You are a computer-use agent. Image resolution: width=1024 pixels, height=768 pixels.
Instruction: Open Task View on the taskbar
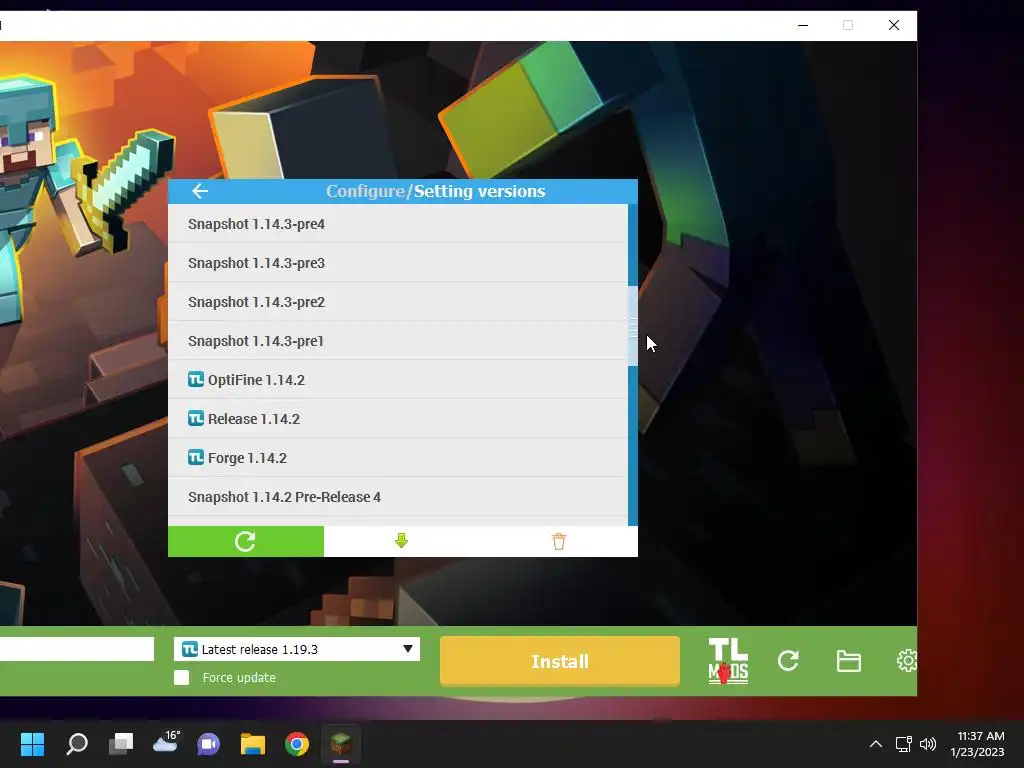[x=121, y=744]
